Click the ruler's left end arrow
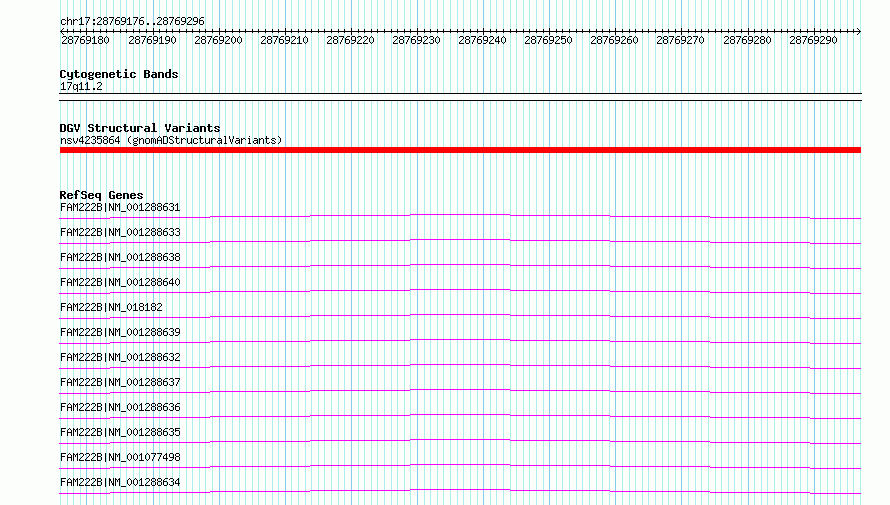The width and height of the screenshot is (890, 505). coord(62,31)
